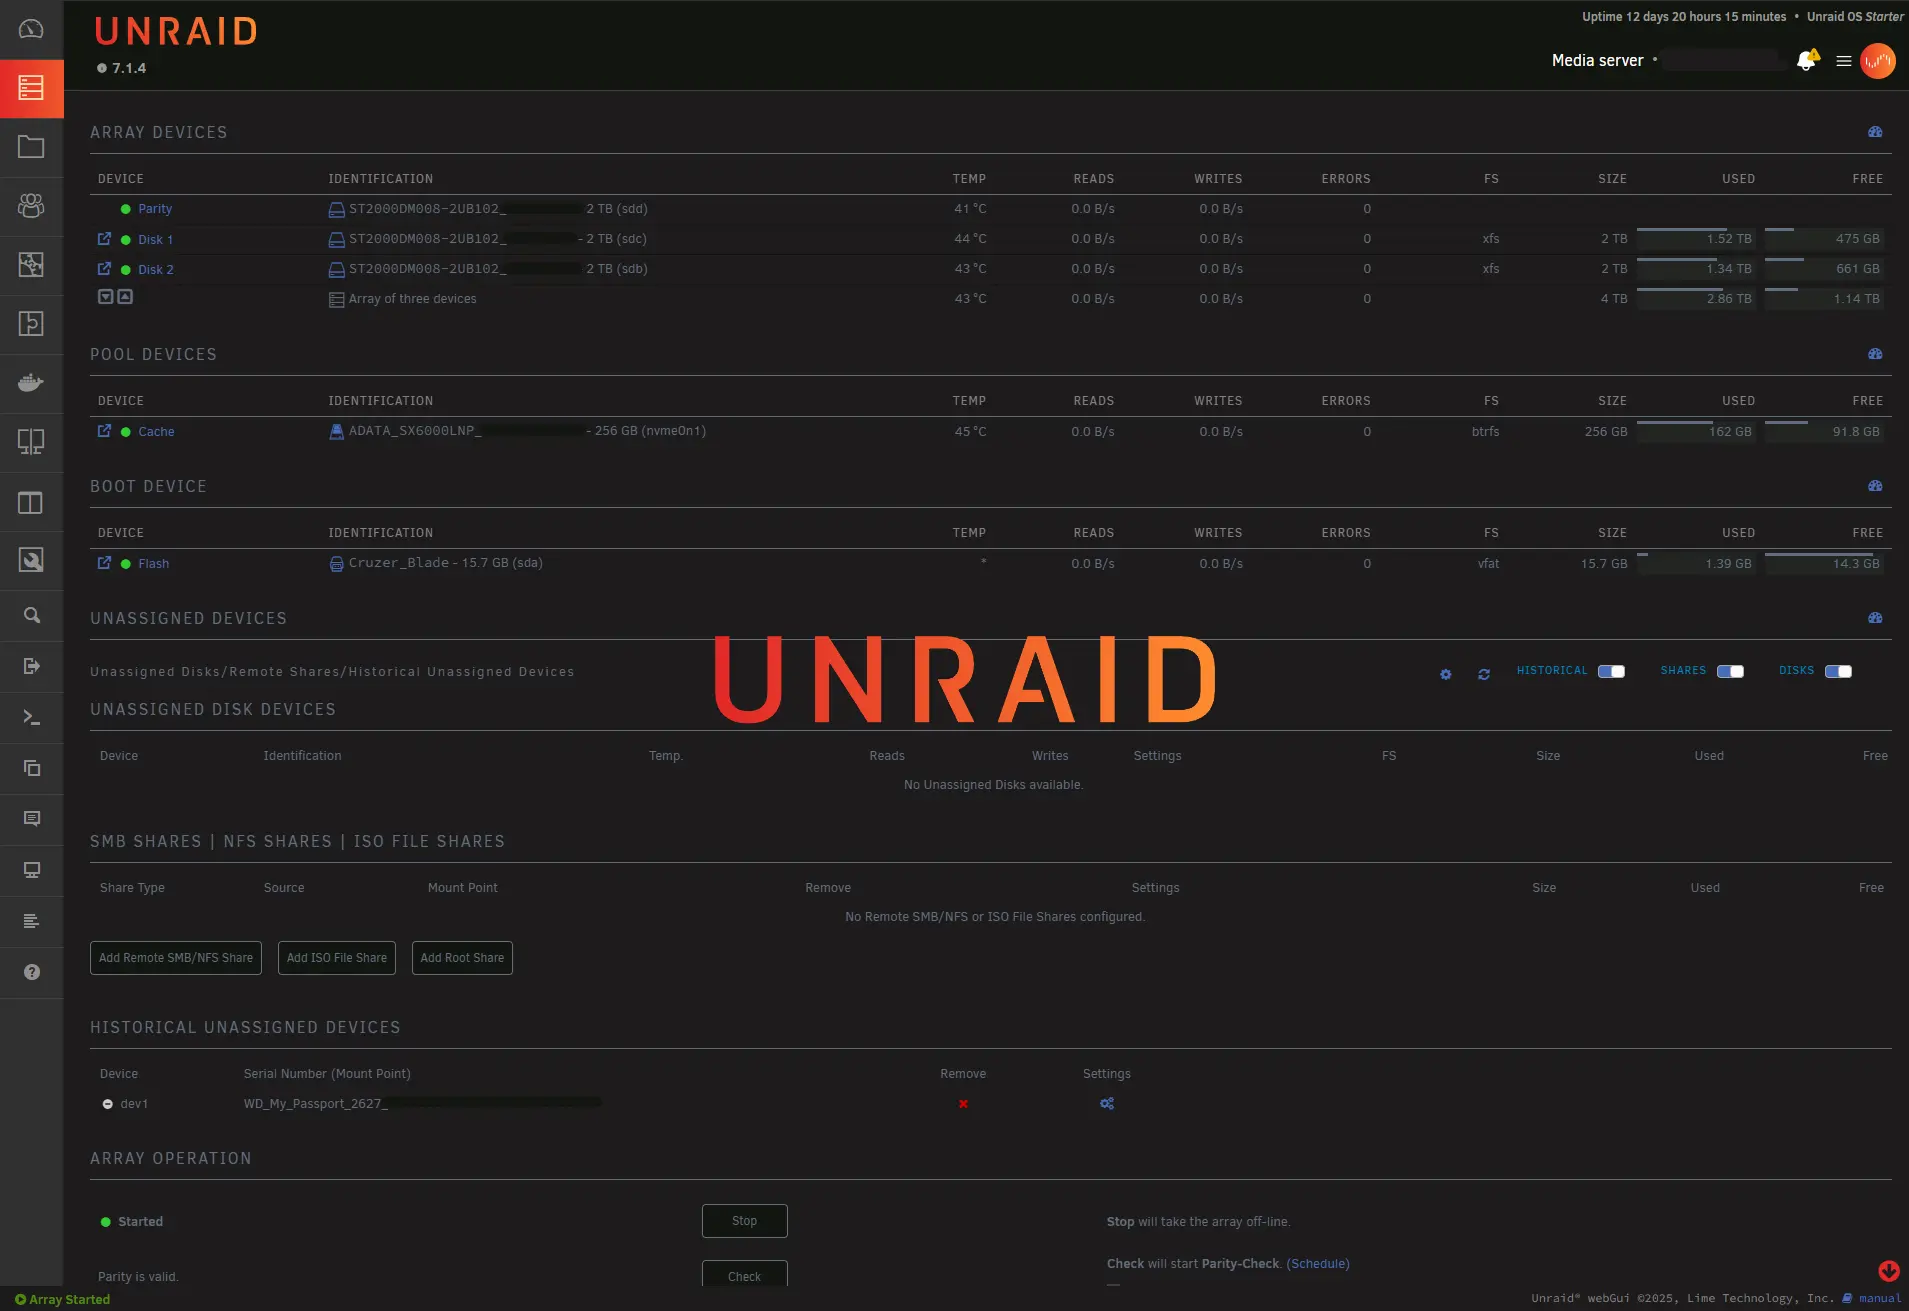Click the search magnifier icon in sidebar
Image resolution: width=1909 pixels, height=1311 pixels.
pos(32,615)
